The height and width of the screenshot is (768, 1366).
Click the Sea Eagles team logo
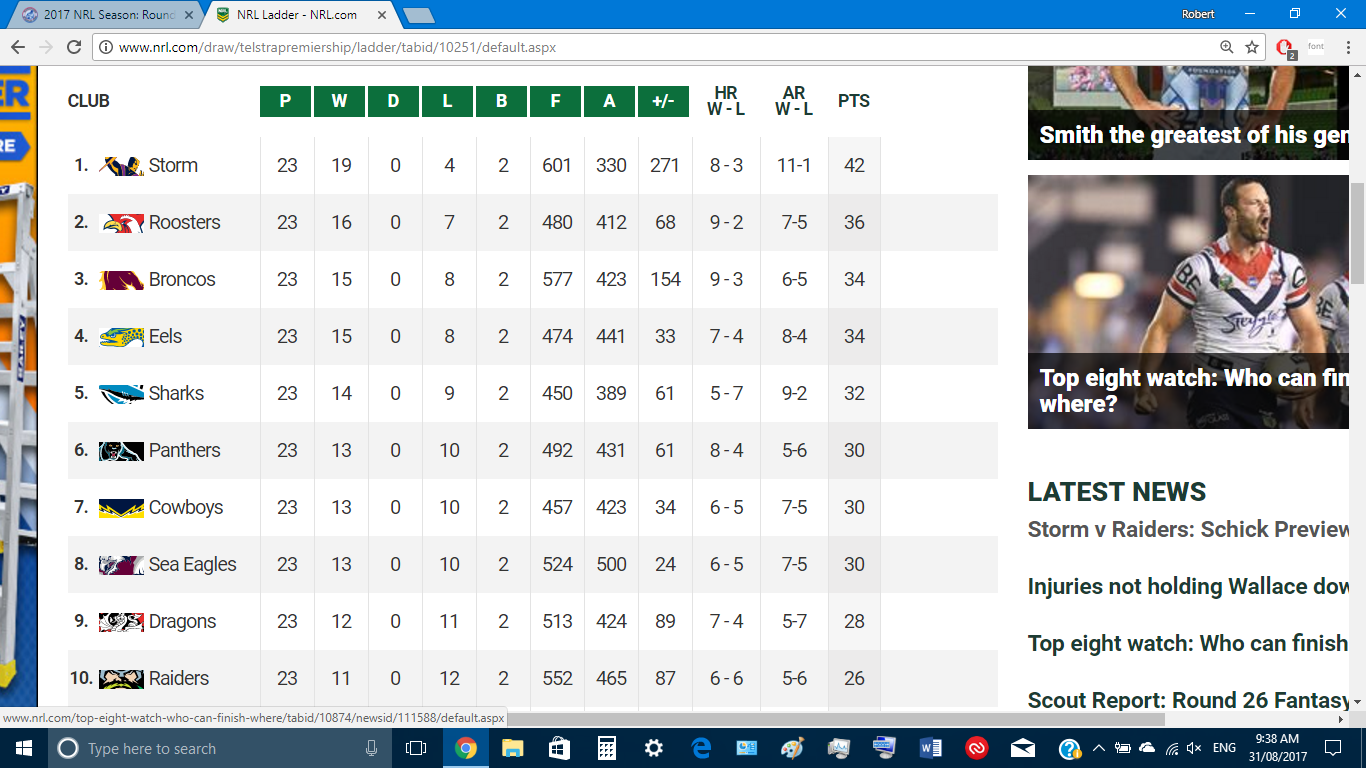[122, 565]
